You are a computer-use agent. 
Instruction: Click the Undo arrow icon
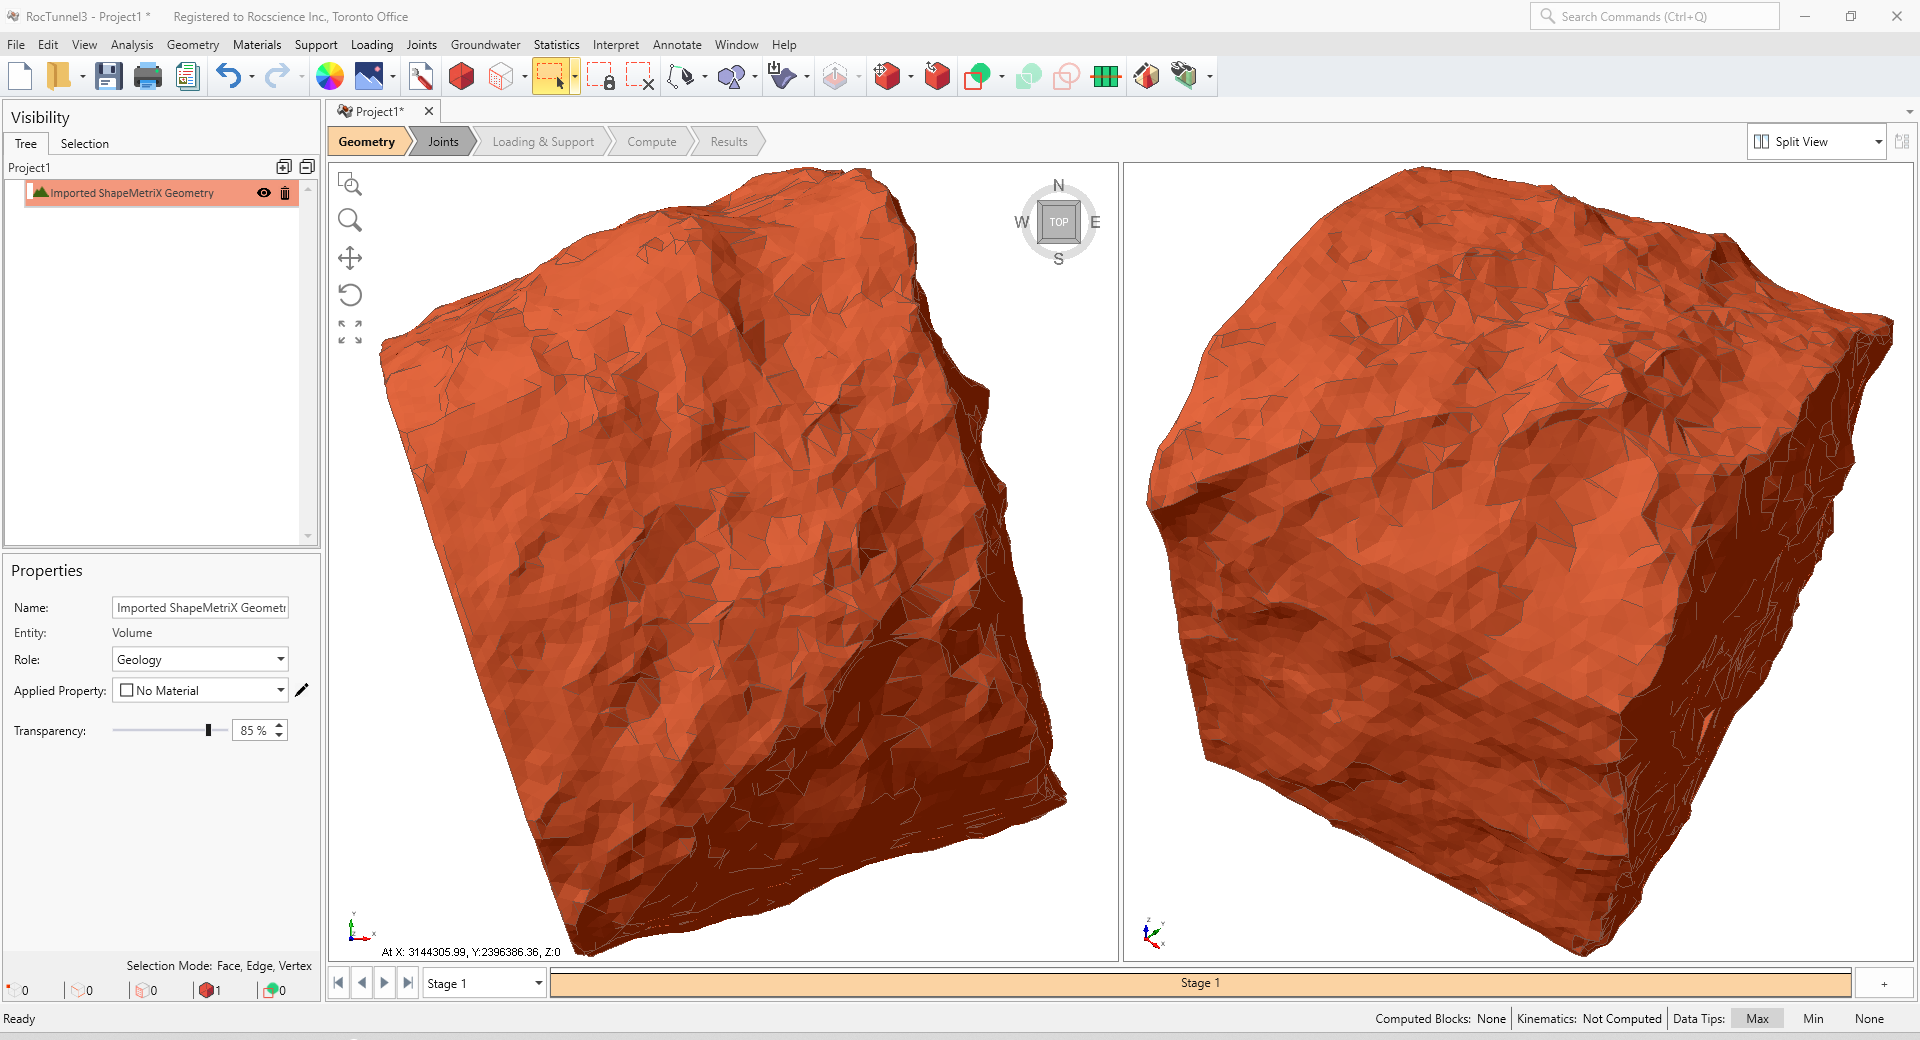click(x=229, y=76)
